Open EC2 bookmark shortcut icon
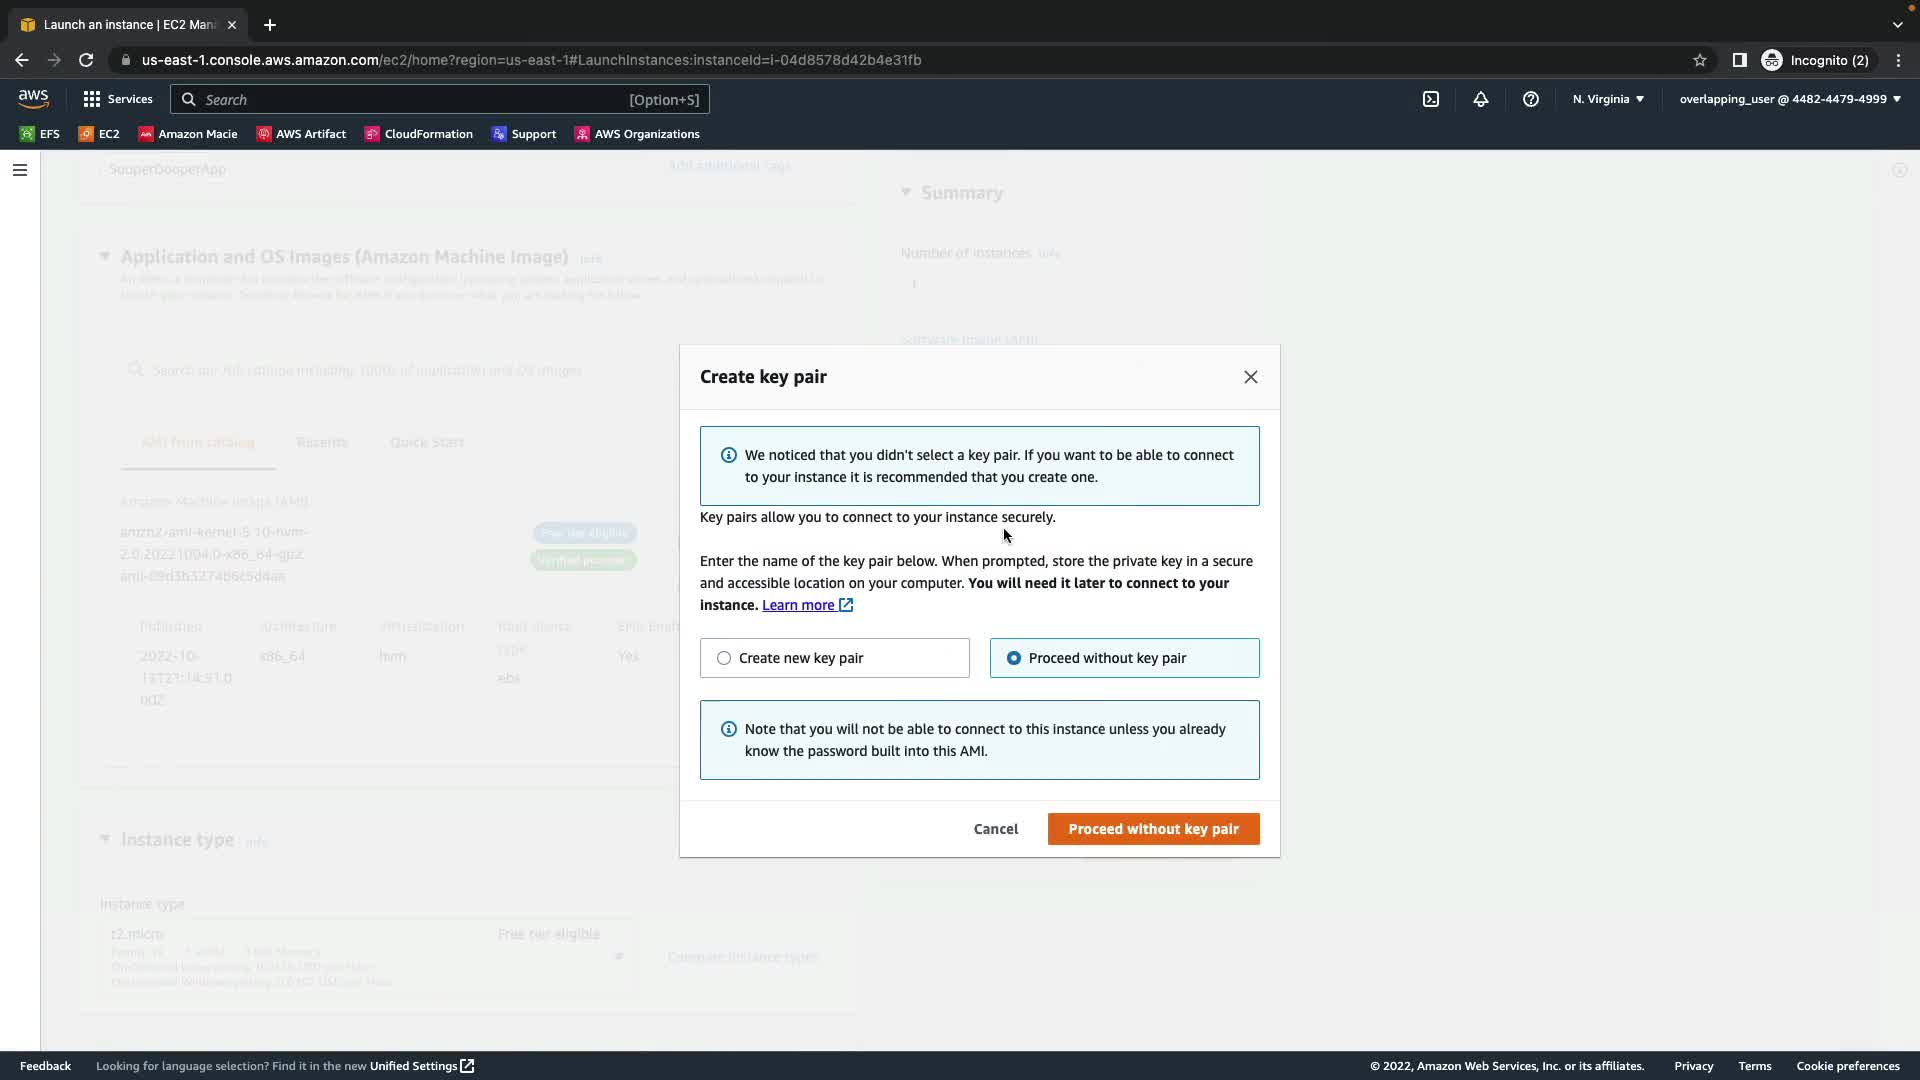The image size is (1920, 1080). pos(98,134)
